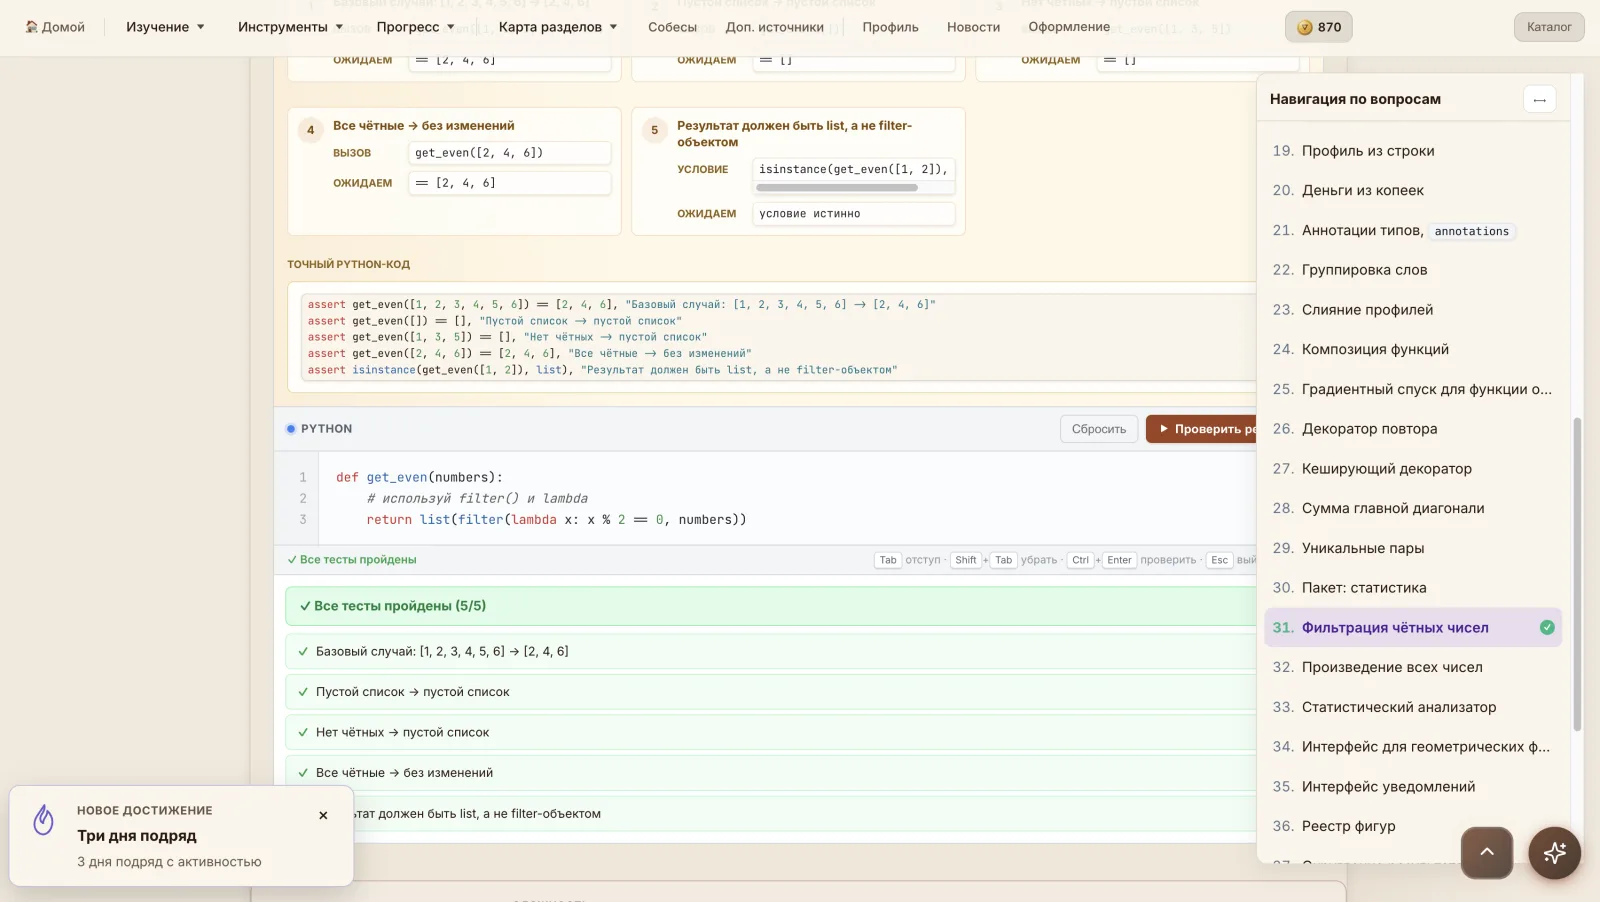Click the Все тесты пройдены (5/5) banner

point(770,606)
